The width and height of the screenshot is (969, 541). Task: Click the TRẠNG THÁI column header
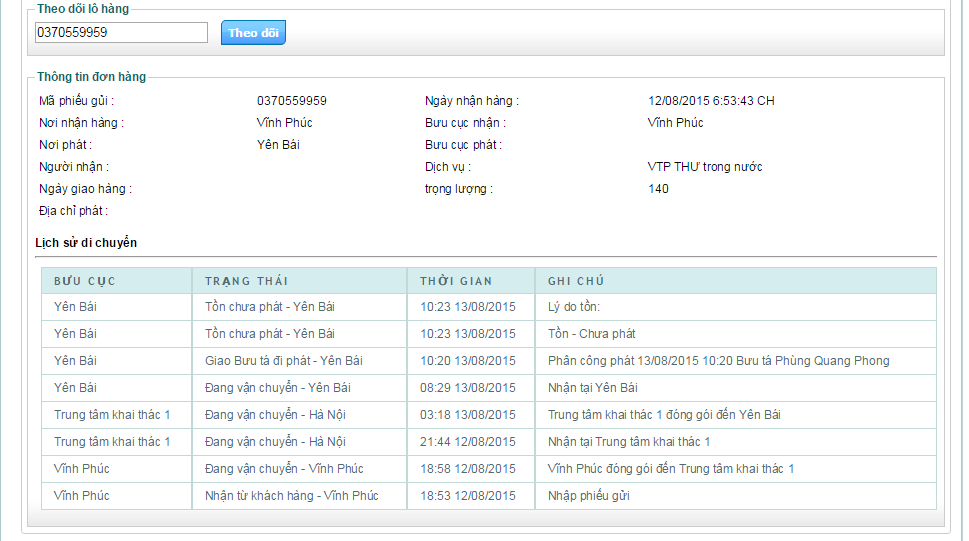tap(246, 281)
